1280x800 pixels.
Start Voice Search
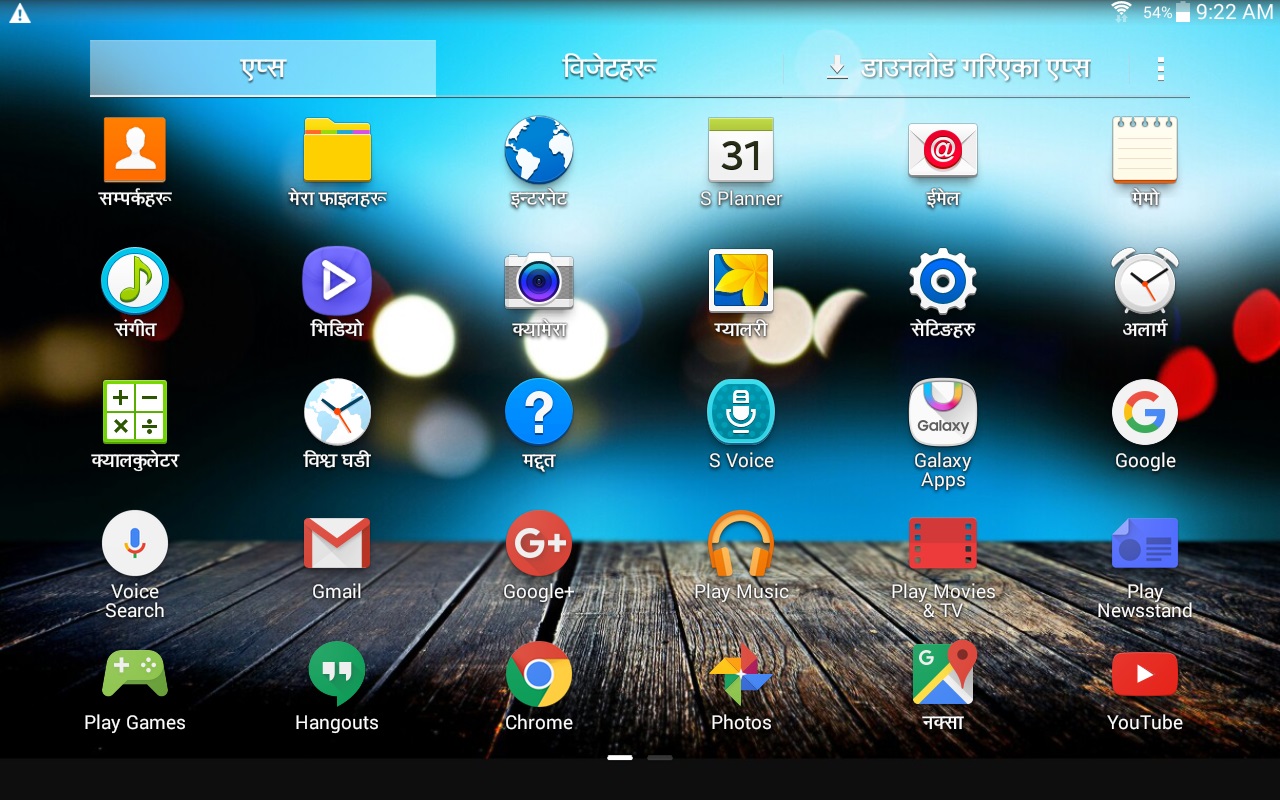pyautogui.click(x=134, y=543)
